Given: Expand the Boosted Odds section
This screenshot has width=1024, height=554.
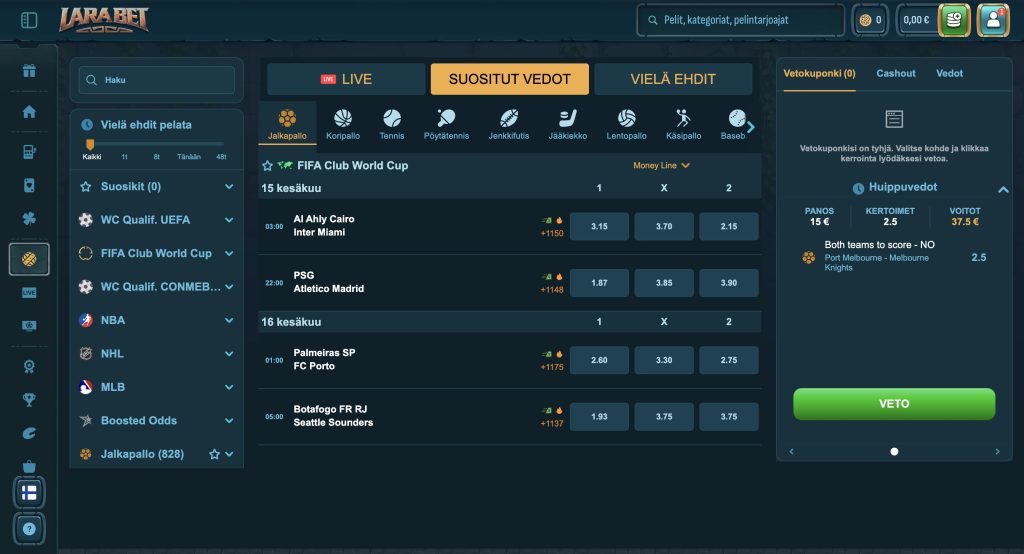Looking at the screenshot, I should (156, 421).
